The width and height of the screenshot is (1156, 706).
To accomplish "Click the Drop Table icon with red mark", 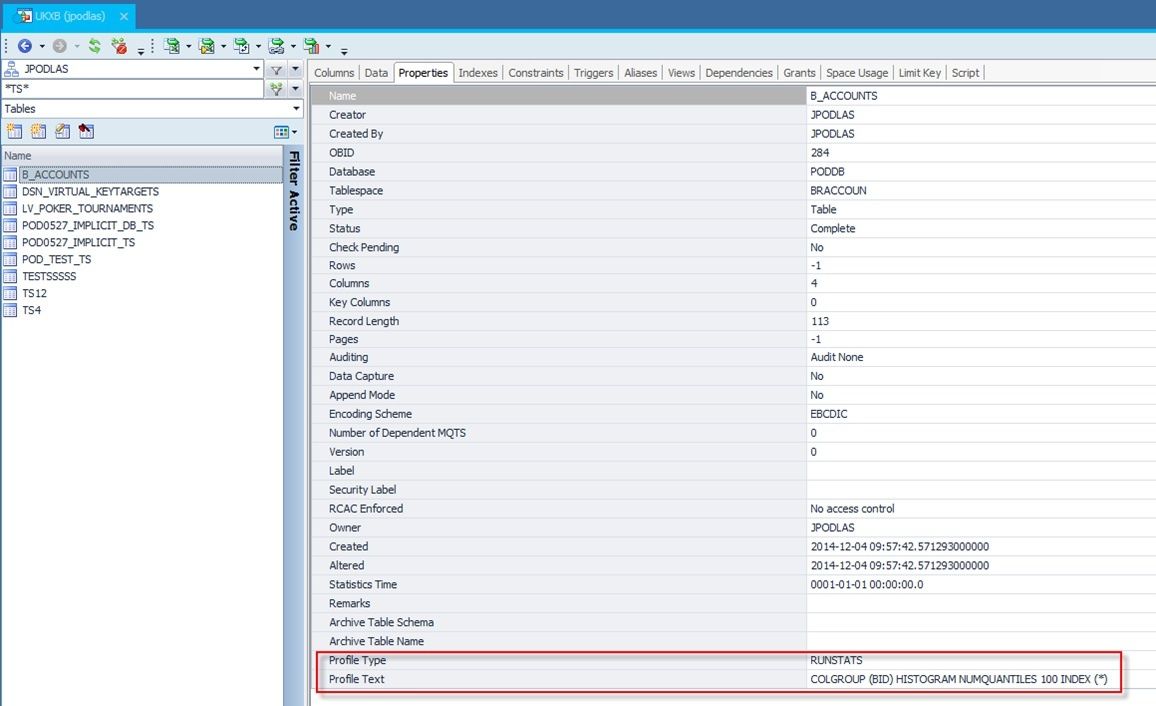I will [86, 131].
